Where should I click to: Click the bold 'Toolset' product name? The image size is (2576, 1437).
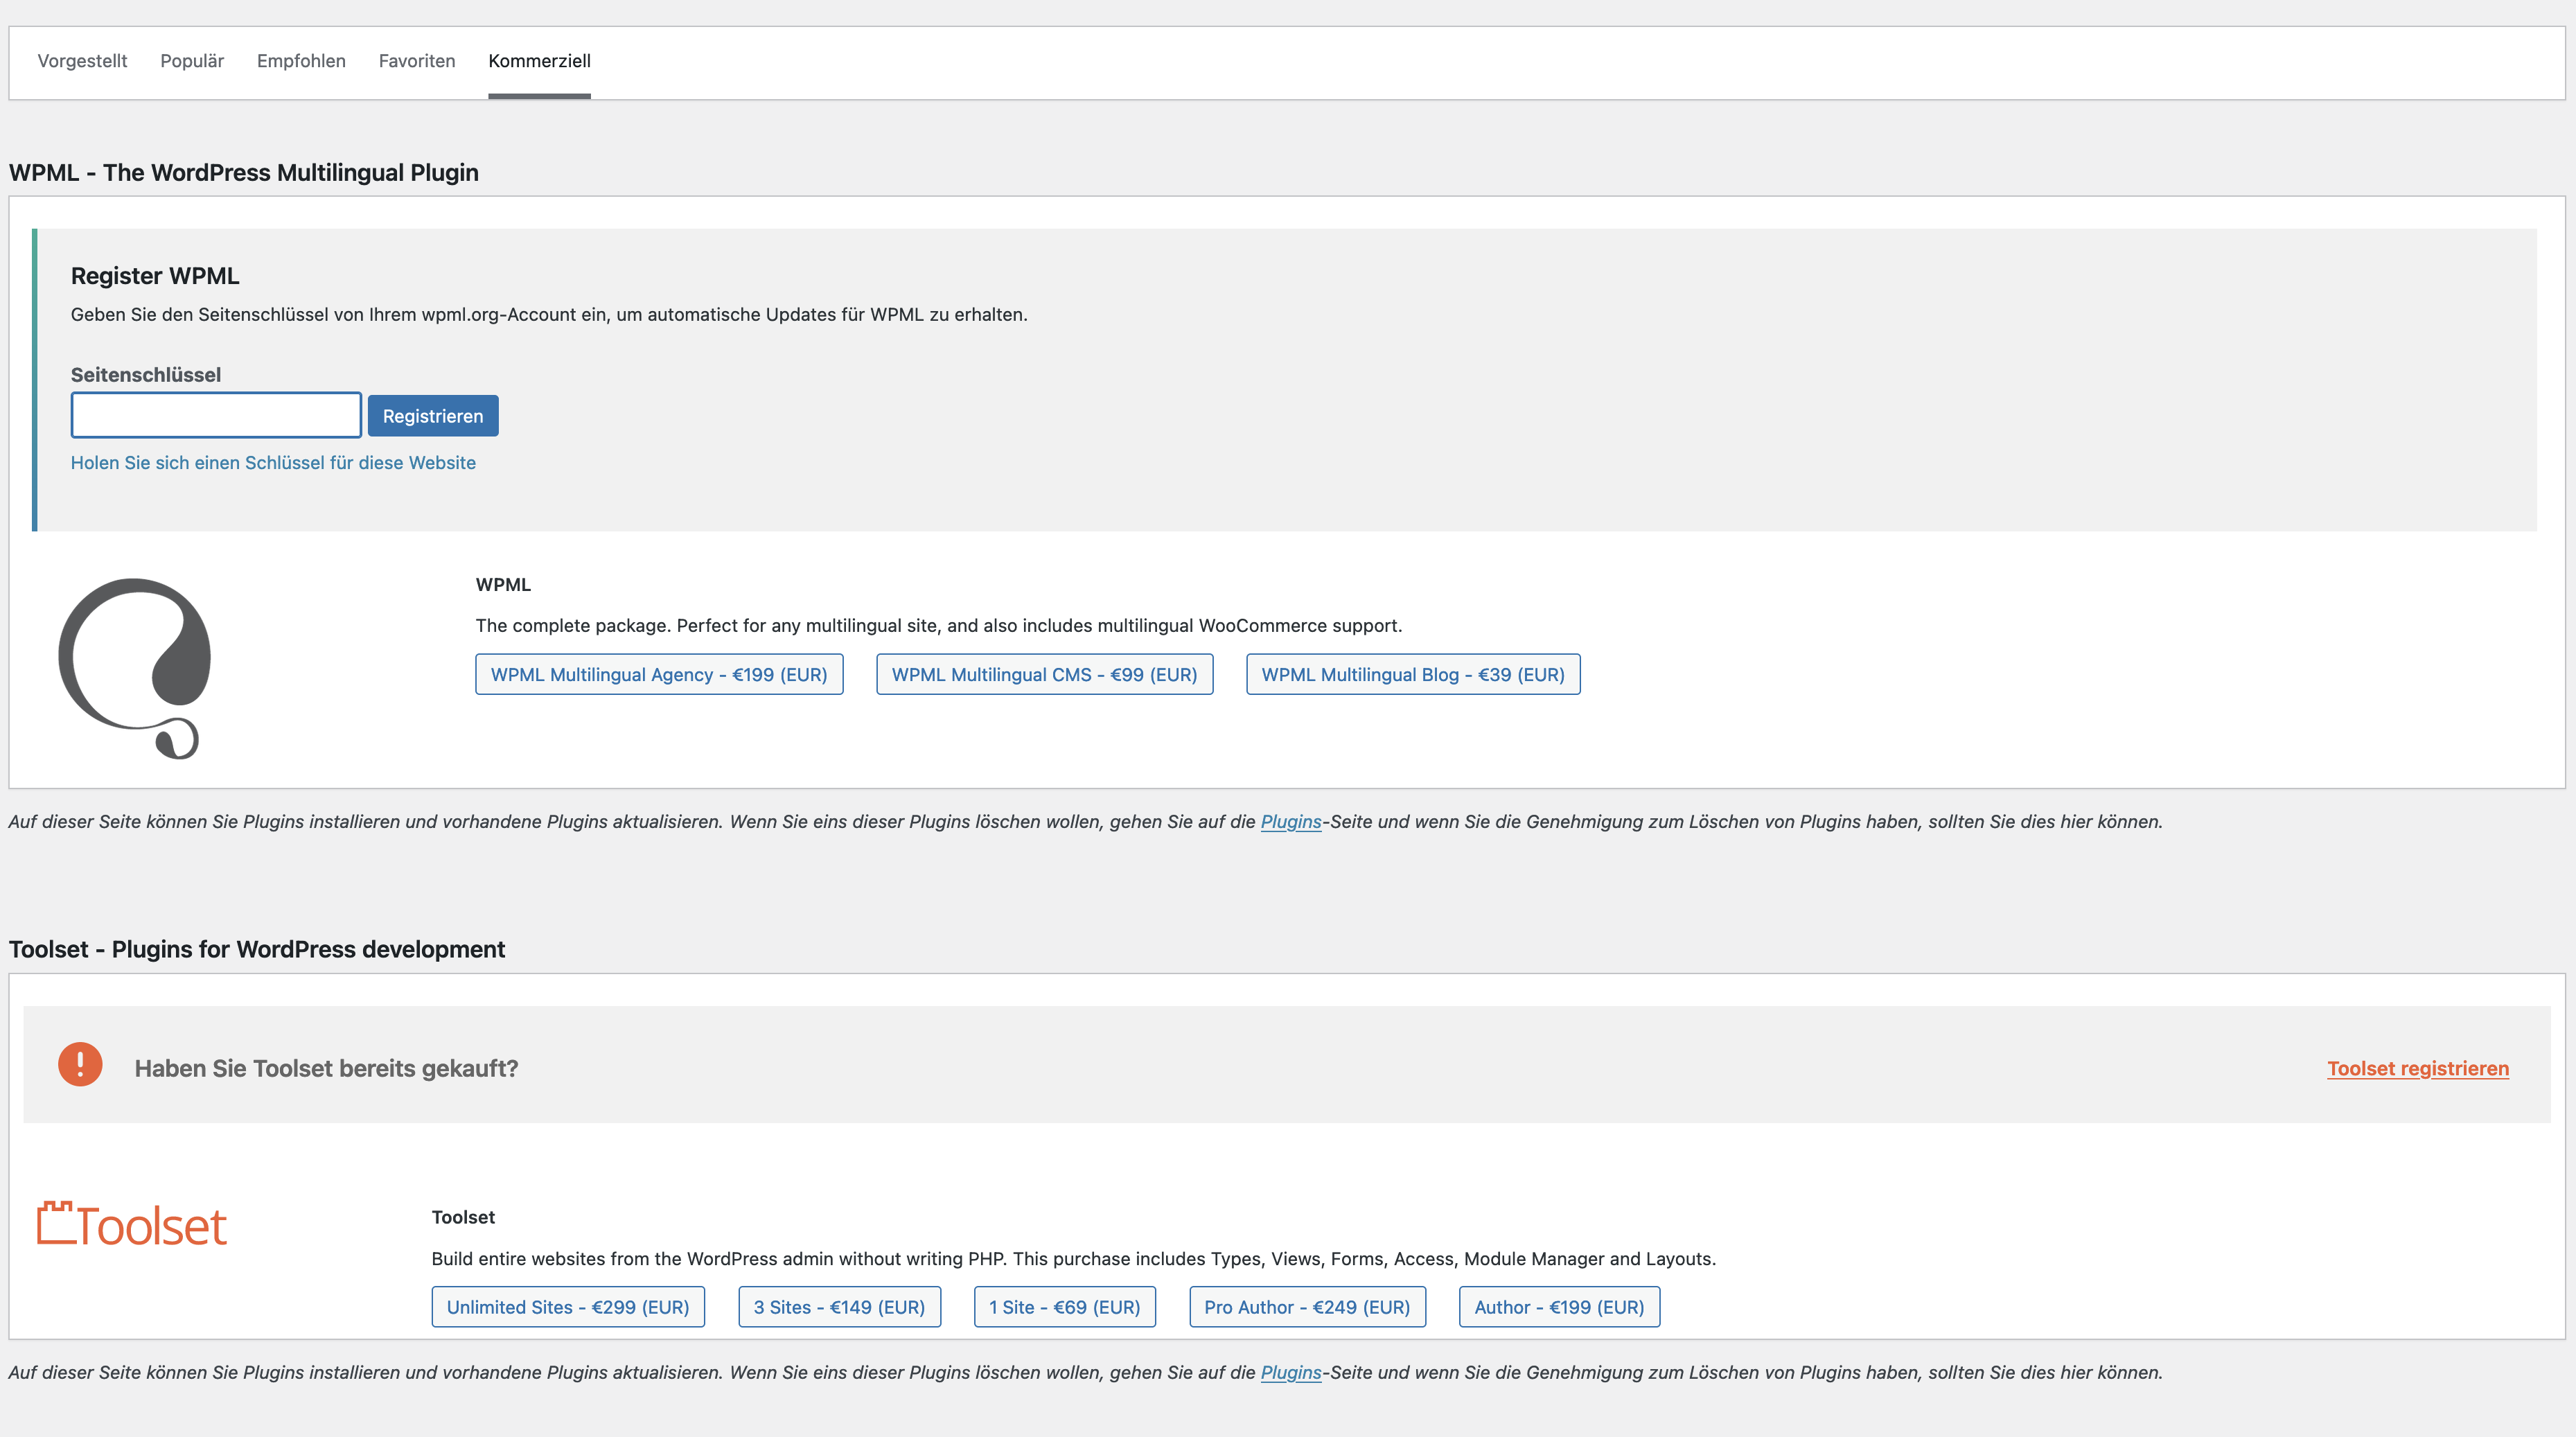(x=463, y=1217)
